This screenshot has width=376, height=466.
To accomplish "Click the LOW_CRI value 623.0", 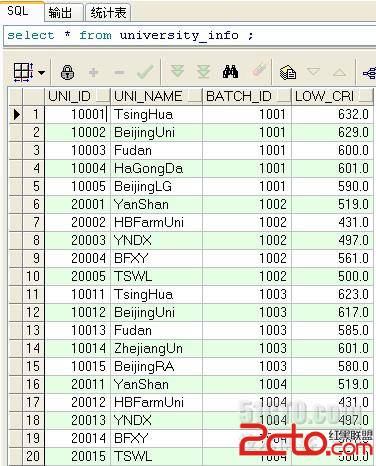I will (x=332, y=294).
